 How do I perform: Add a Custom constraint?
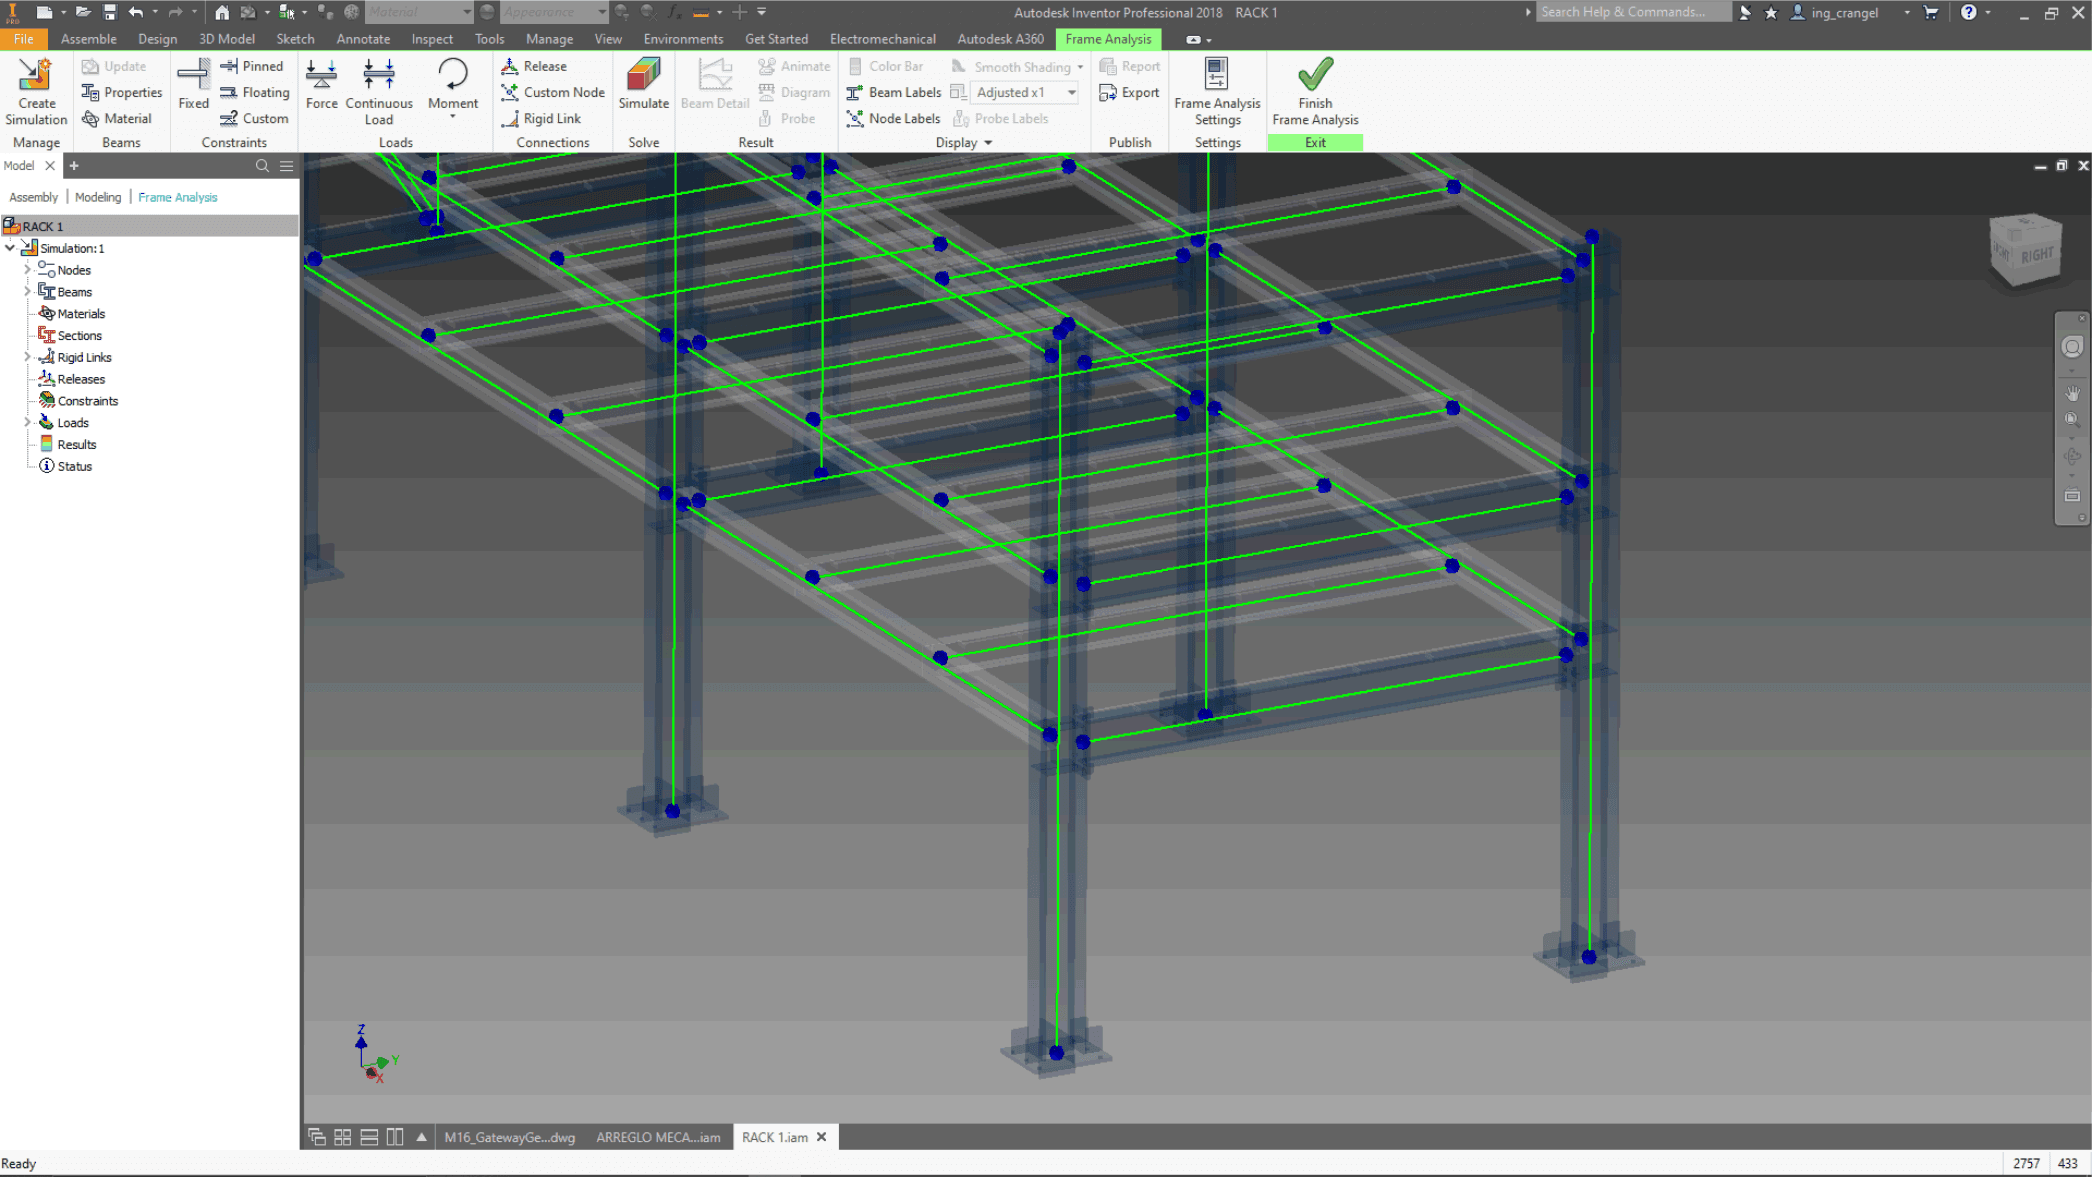[255, 118]
